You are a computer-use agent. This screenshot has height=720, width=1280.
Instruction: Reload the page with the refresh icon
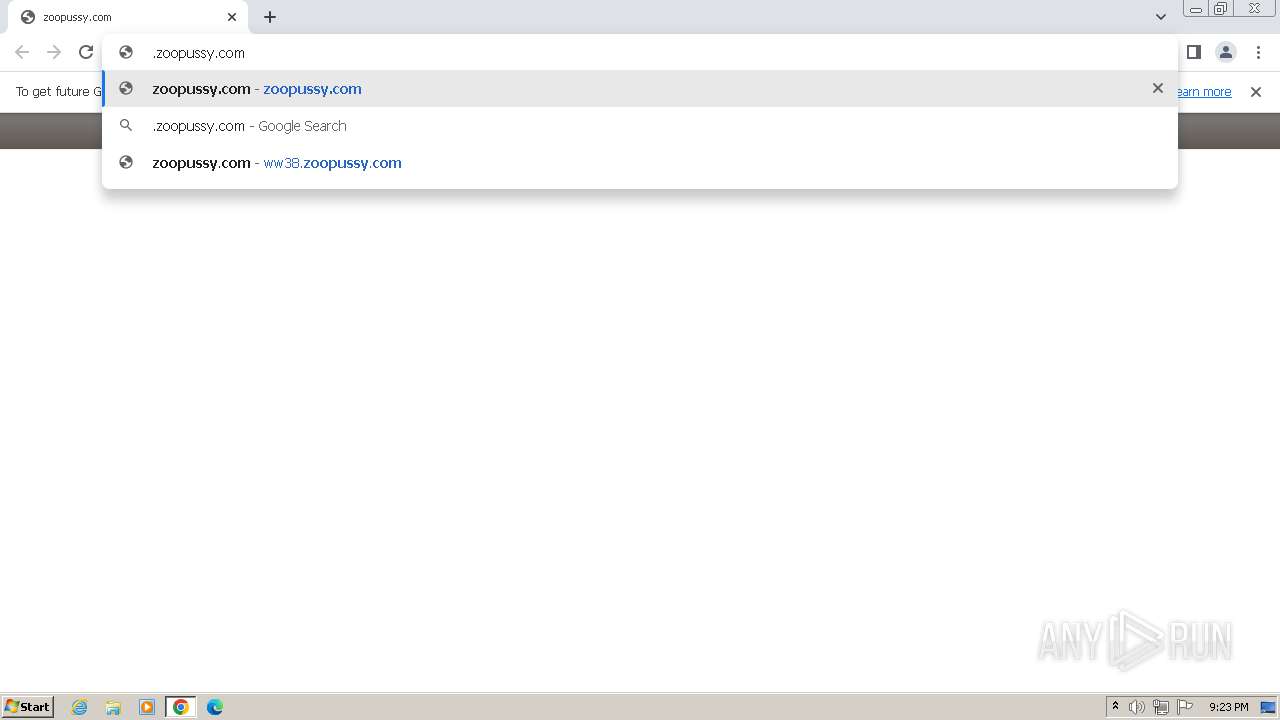pyautogui.click(x=86, y=52)
